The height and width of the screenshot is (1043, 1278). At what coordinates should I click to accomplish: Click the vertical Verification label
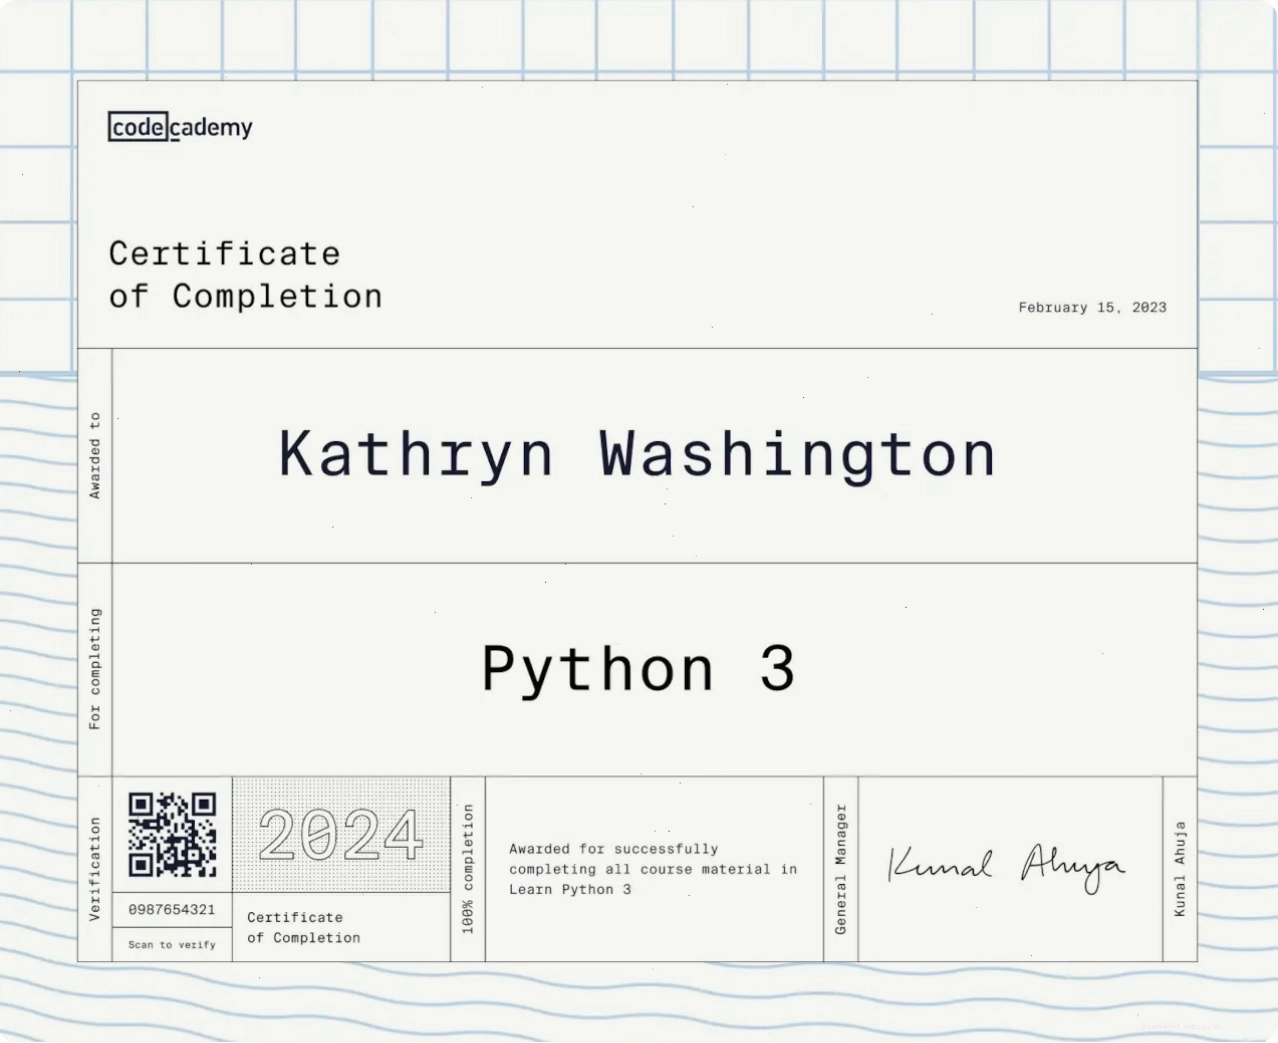coord(95,869)
